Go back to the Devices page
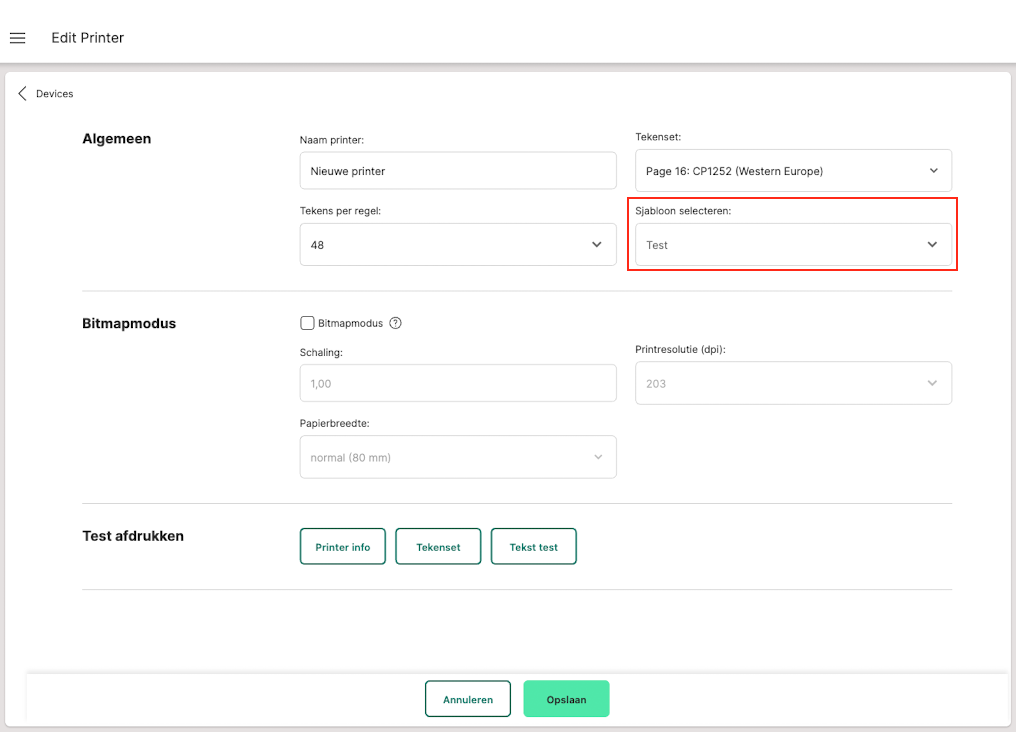This screenshot has width=1016, height=732. point(54,94)
